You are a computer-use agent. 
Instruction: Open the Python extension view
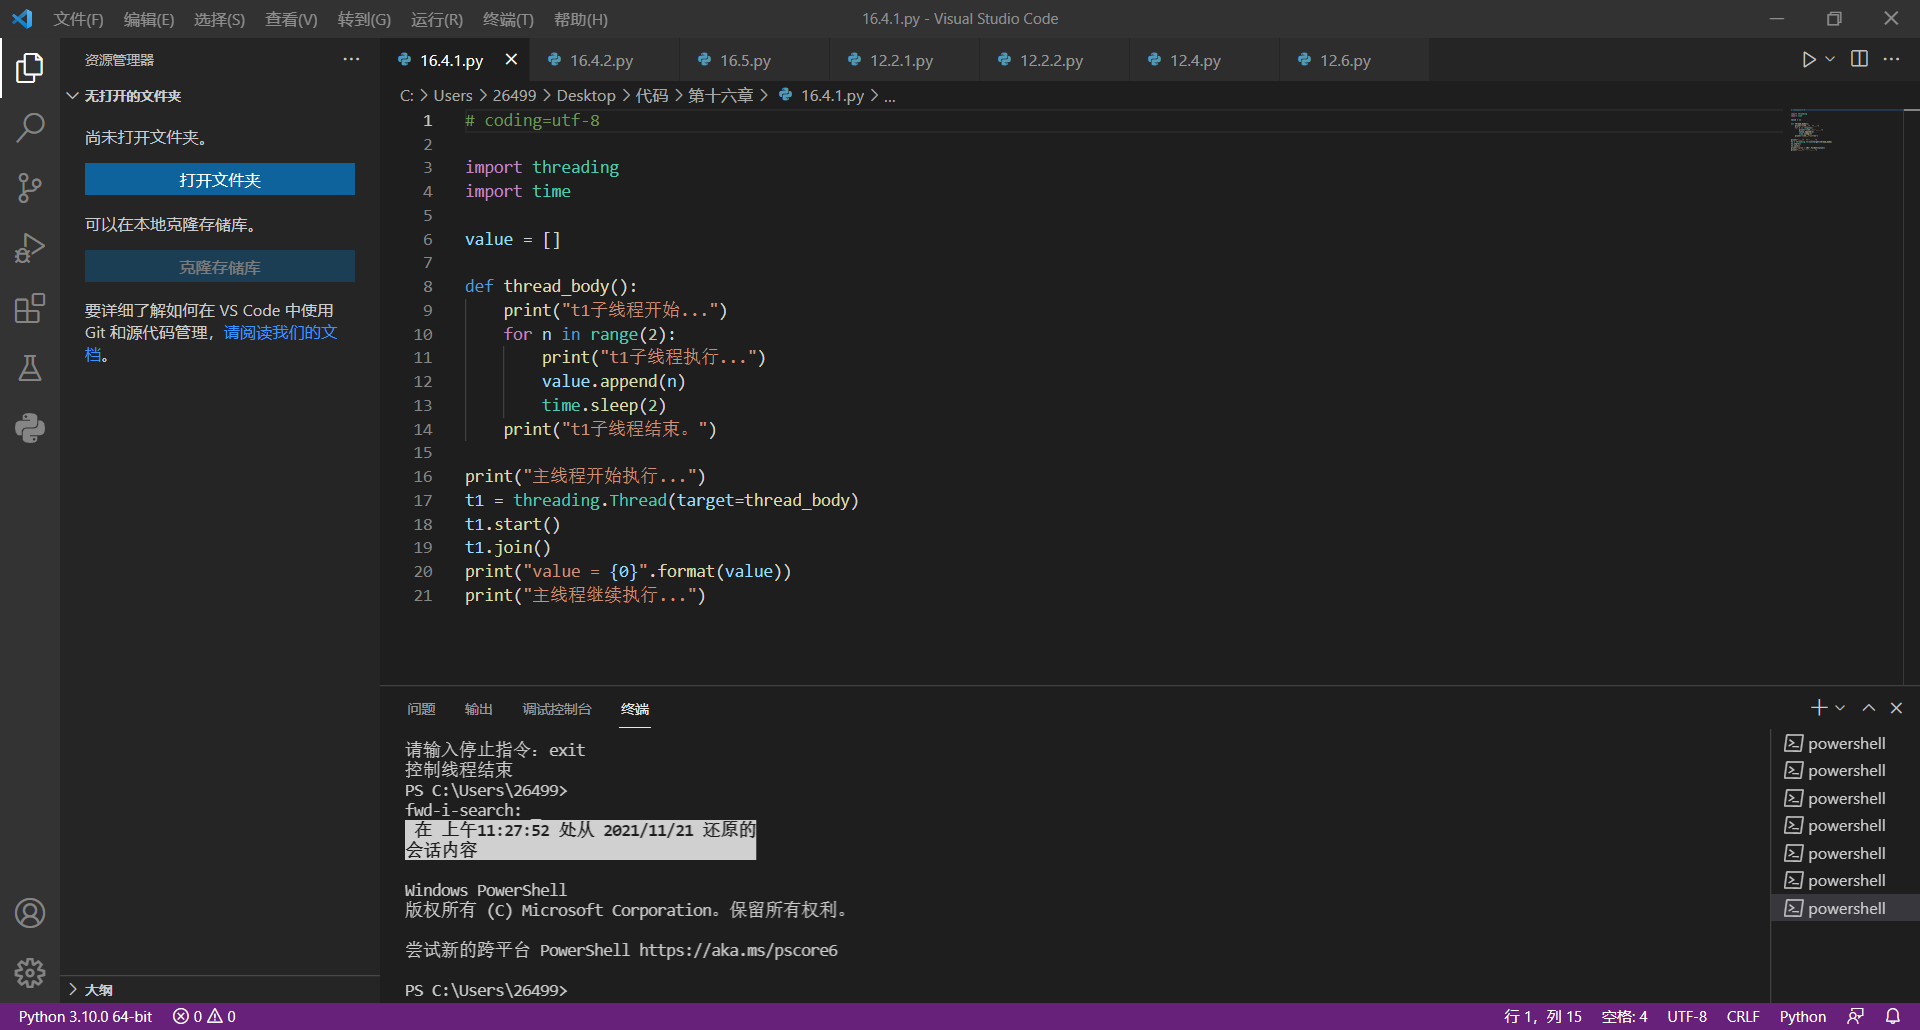click(30, 428)
